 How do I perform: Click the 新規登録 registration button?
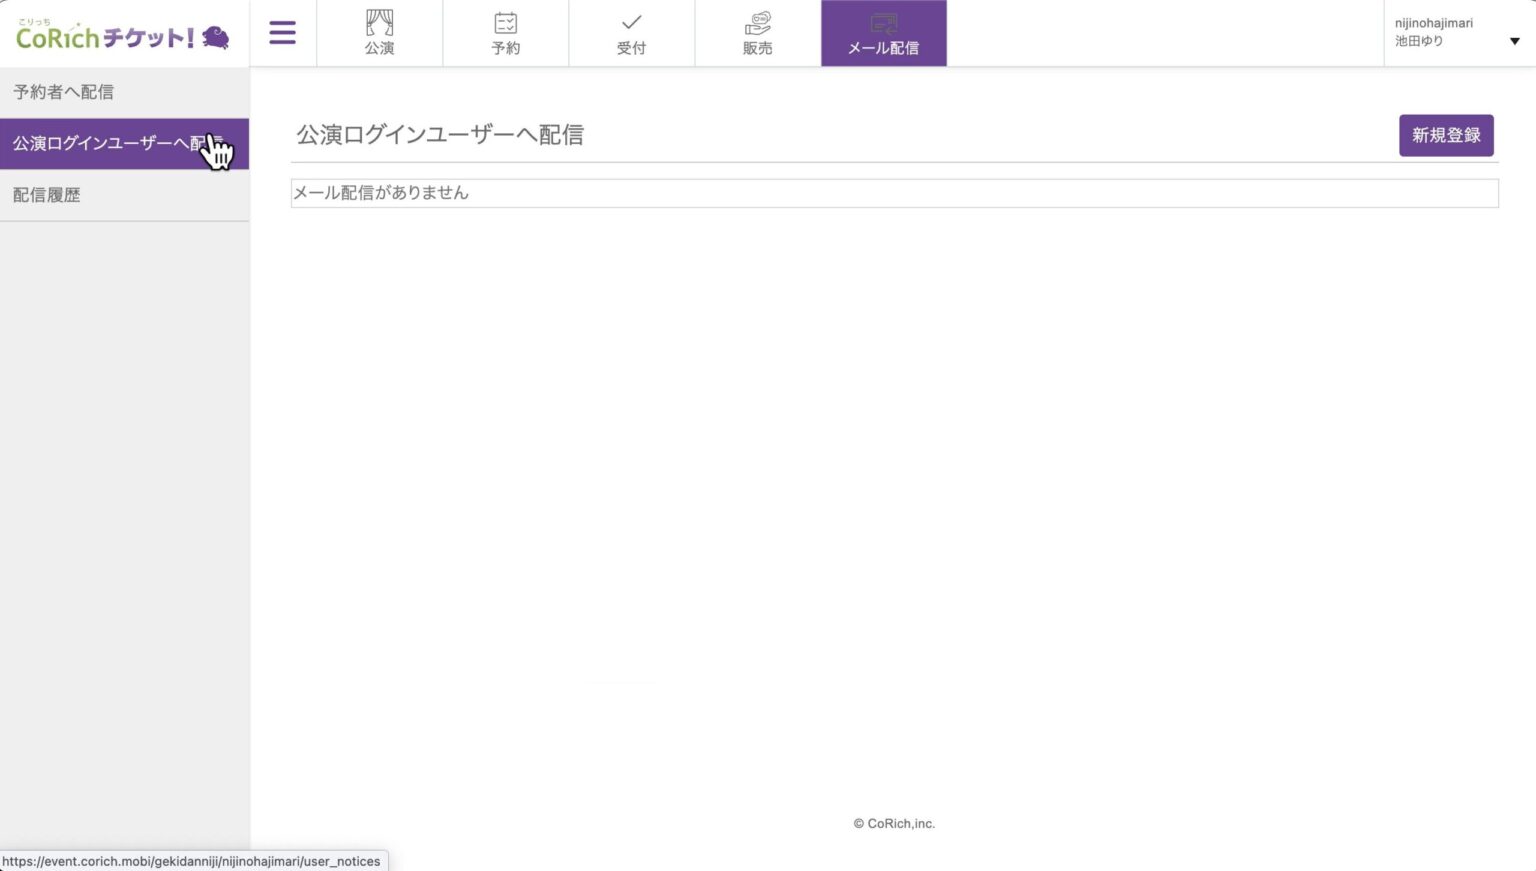(x=1446, y=135)
